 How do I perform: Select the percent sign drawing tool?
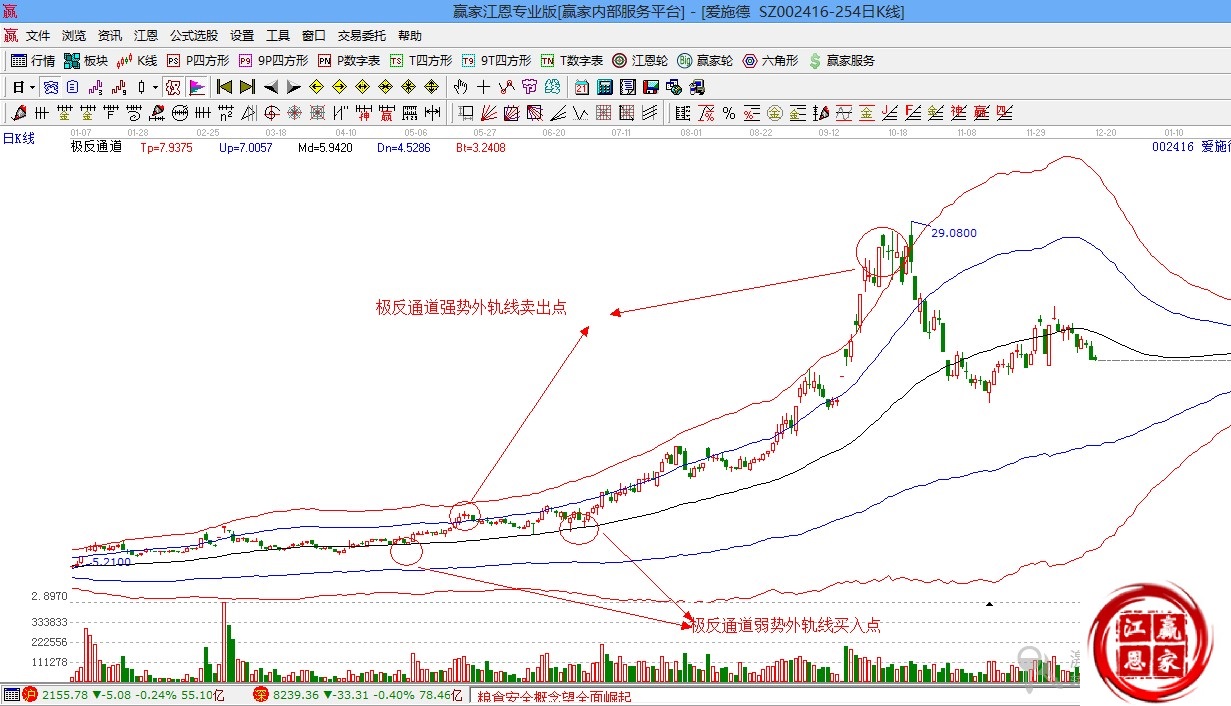click(x=729, y=112)
